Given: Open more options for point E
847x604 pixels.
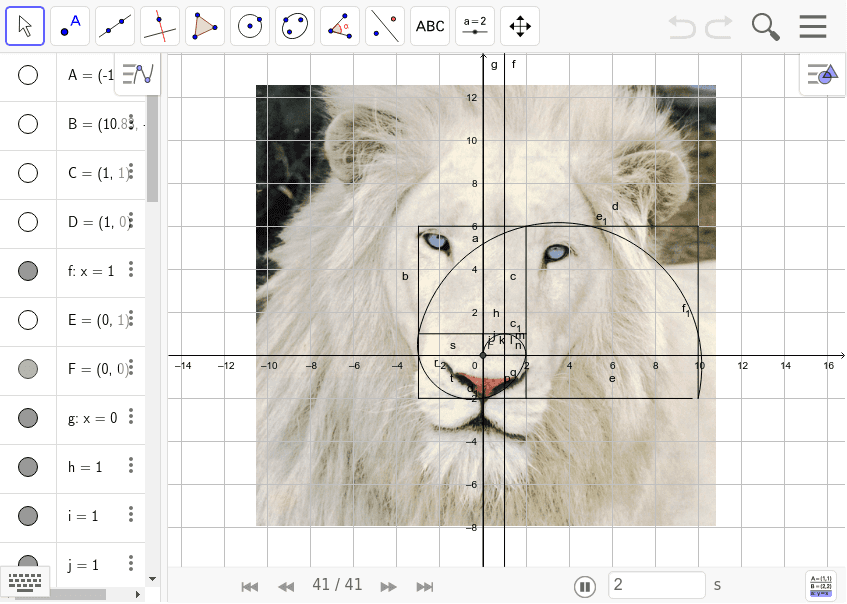Looking at the screenshot, I should pos(131,318).
